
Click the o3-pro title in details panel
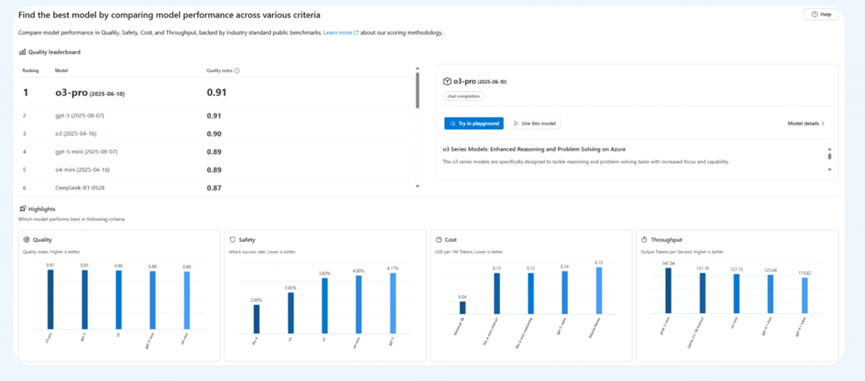coord(479,82)
